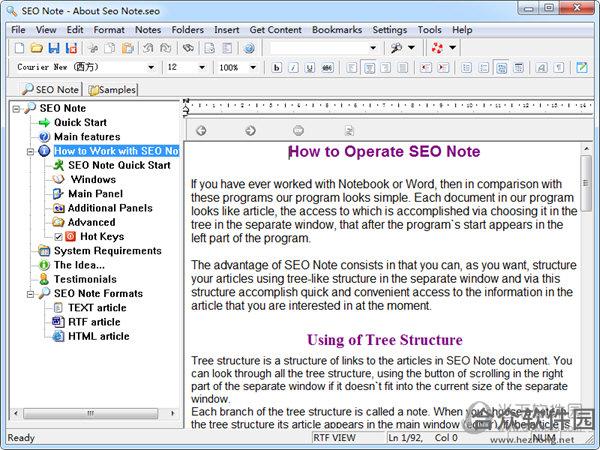Image resolution: width=600 pixels, height=450 pixels.
Task: Select the RTF article note
Action: click(94, 322)
